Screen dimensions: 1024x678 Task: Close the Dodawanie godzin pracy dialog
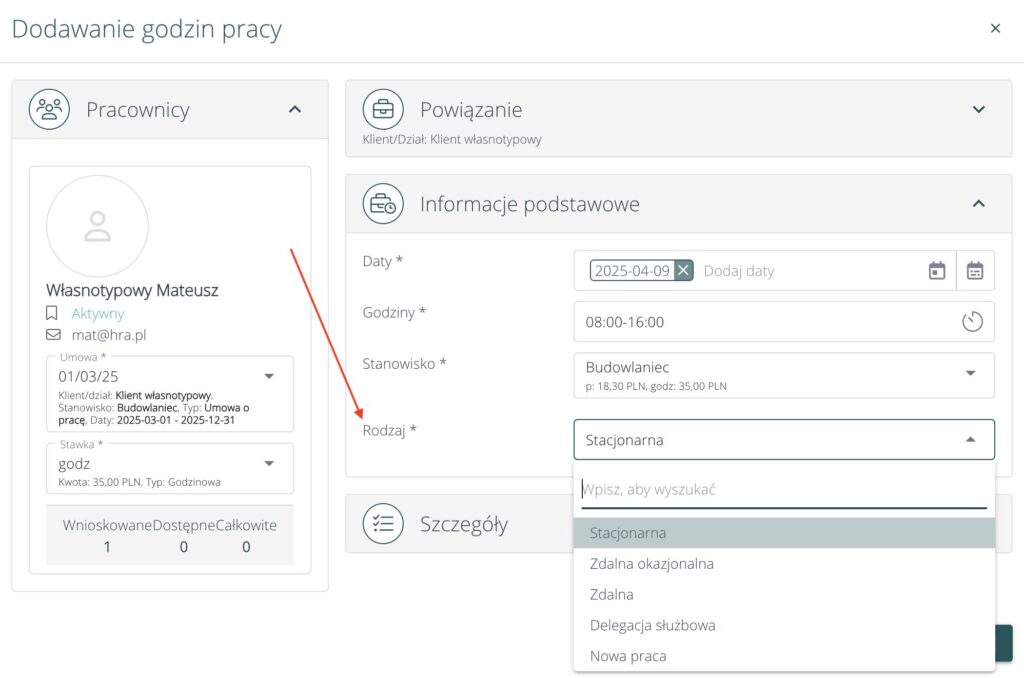point(995,29)
